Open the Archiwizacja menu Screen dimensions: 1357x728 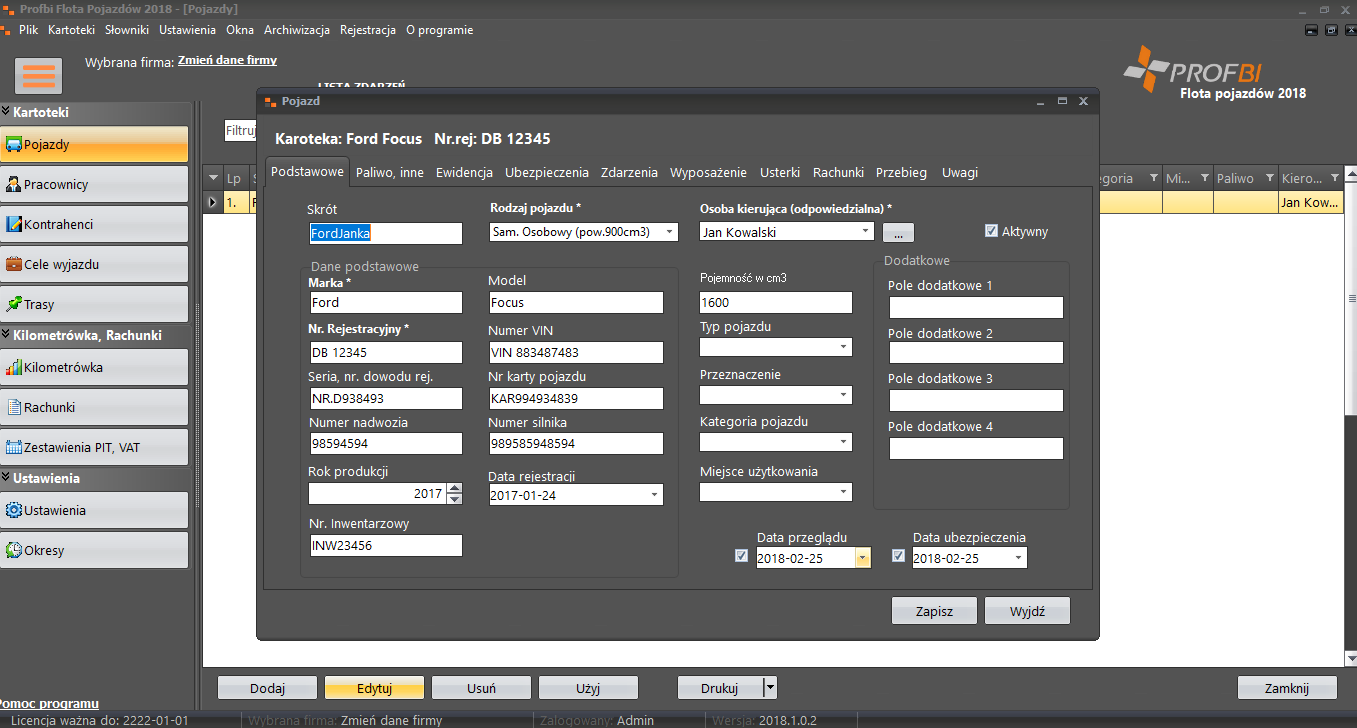(297, 30)
